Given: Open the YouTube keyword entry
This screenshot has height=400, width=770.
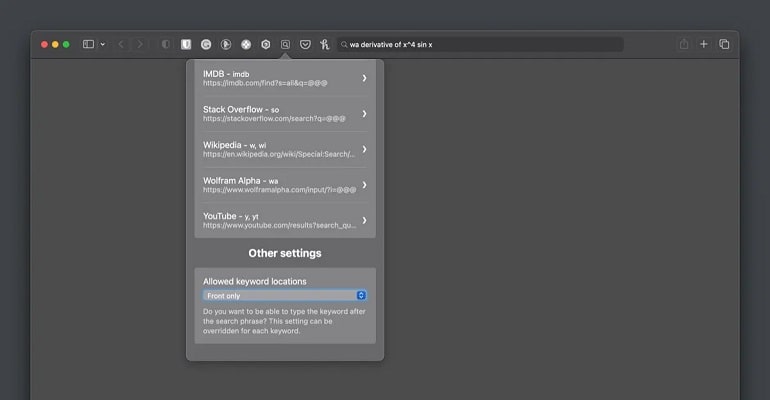Looking at the screenshot, I should (285, 220).
